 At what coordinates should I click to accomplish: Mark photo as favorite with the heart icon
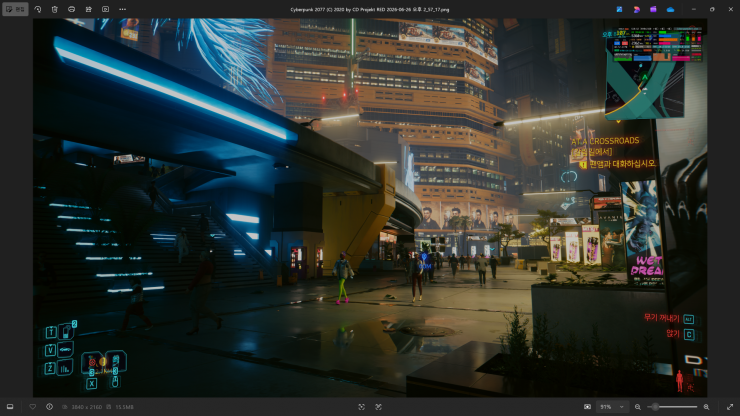point(33,407)
